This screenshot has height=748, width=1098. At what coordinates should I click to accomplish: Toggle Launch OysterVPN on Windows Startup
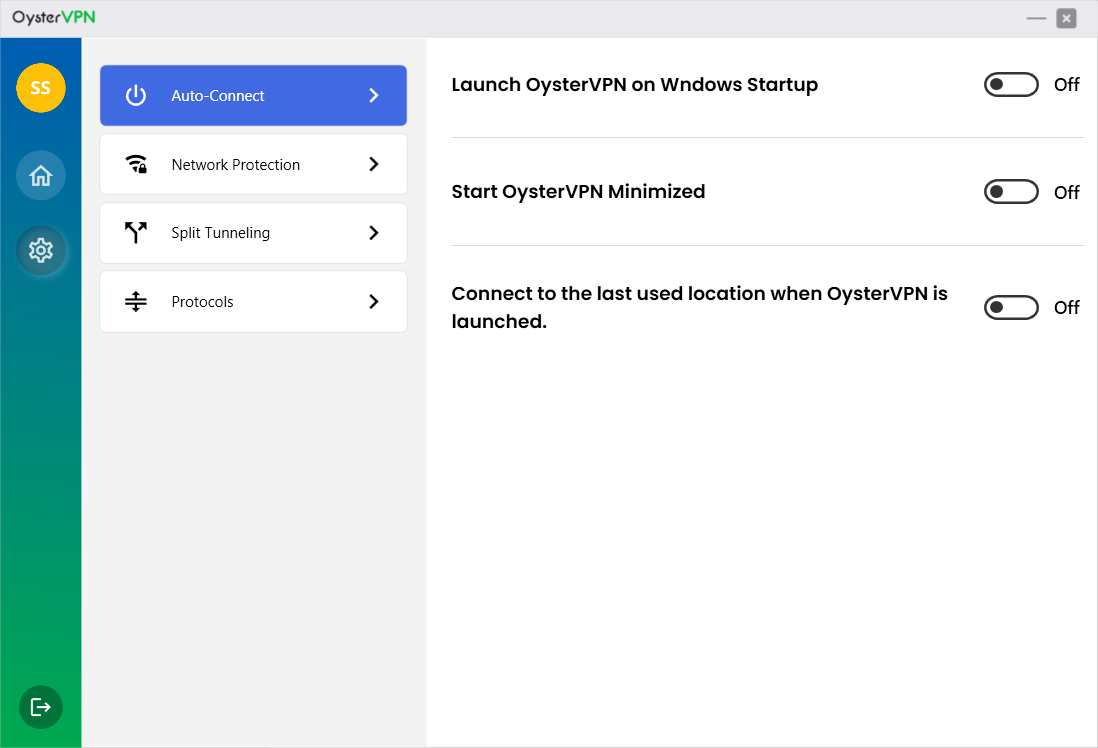pos(1010,85)
